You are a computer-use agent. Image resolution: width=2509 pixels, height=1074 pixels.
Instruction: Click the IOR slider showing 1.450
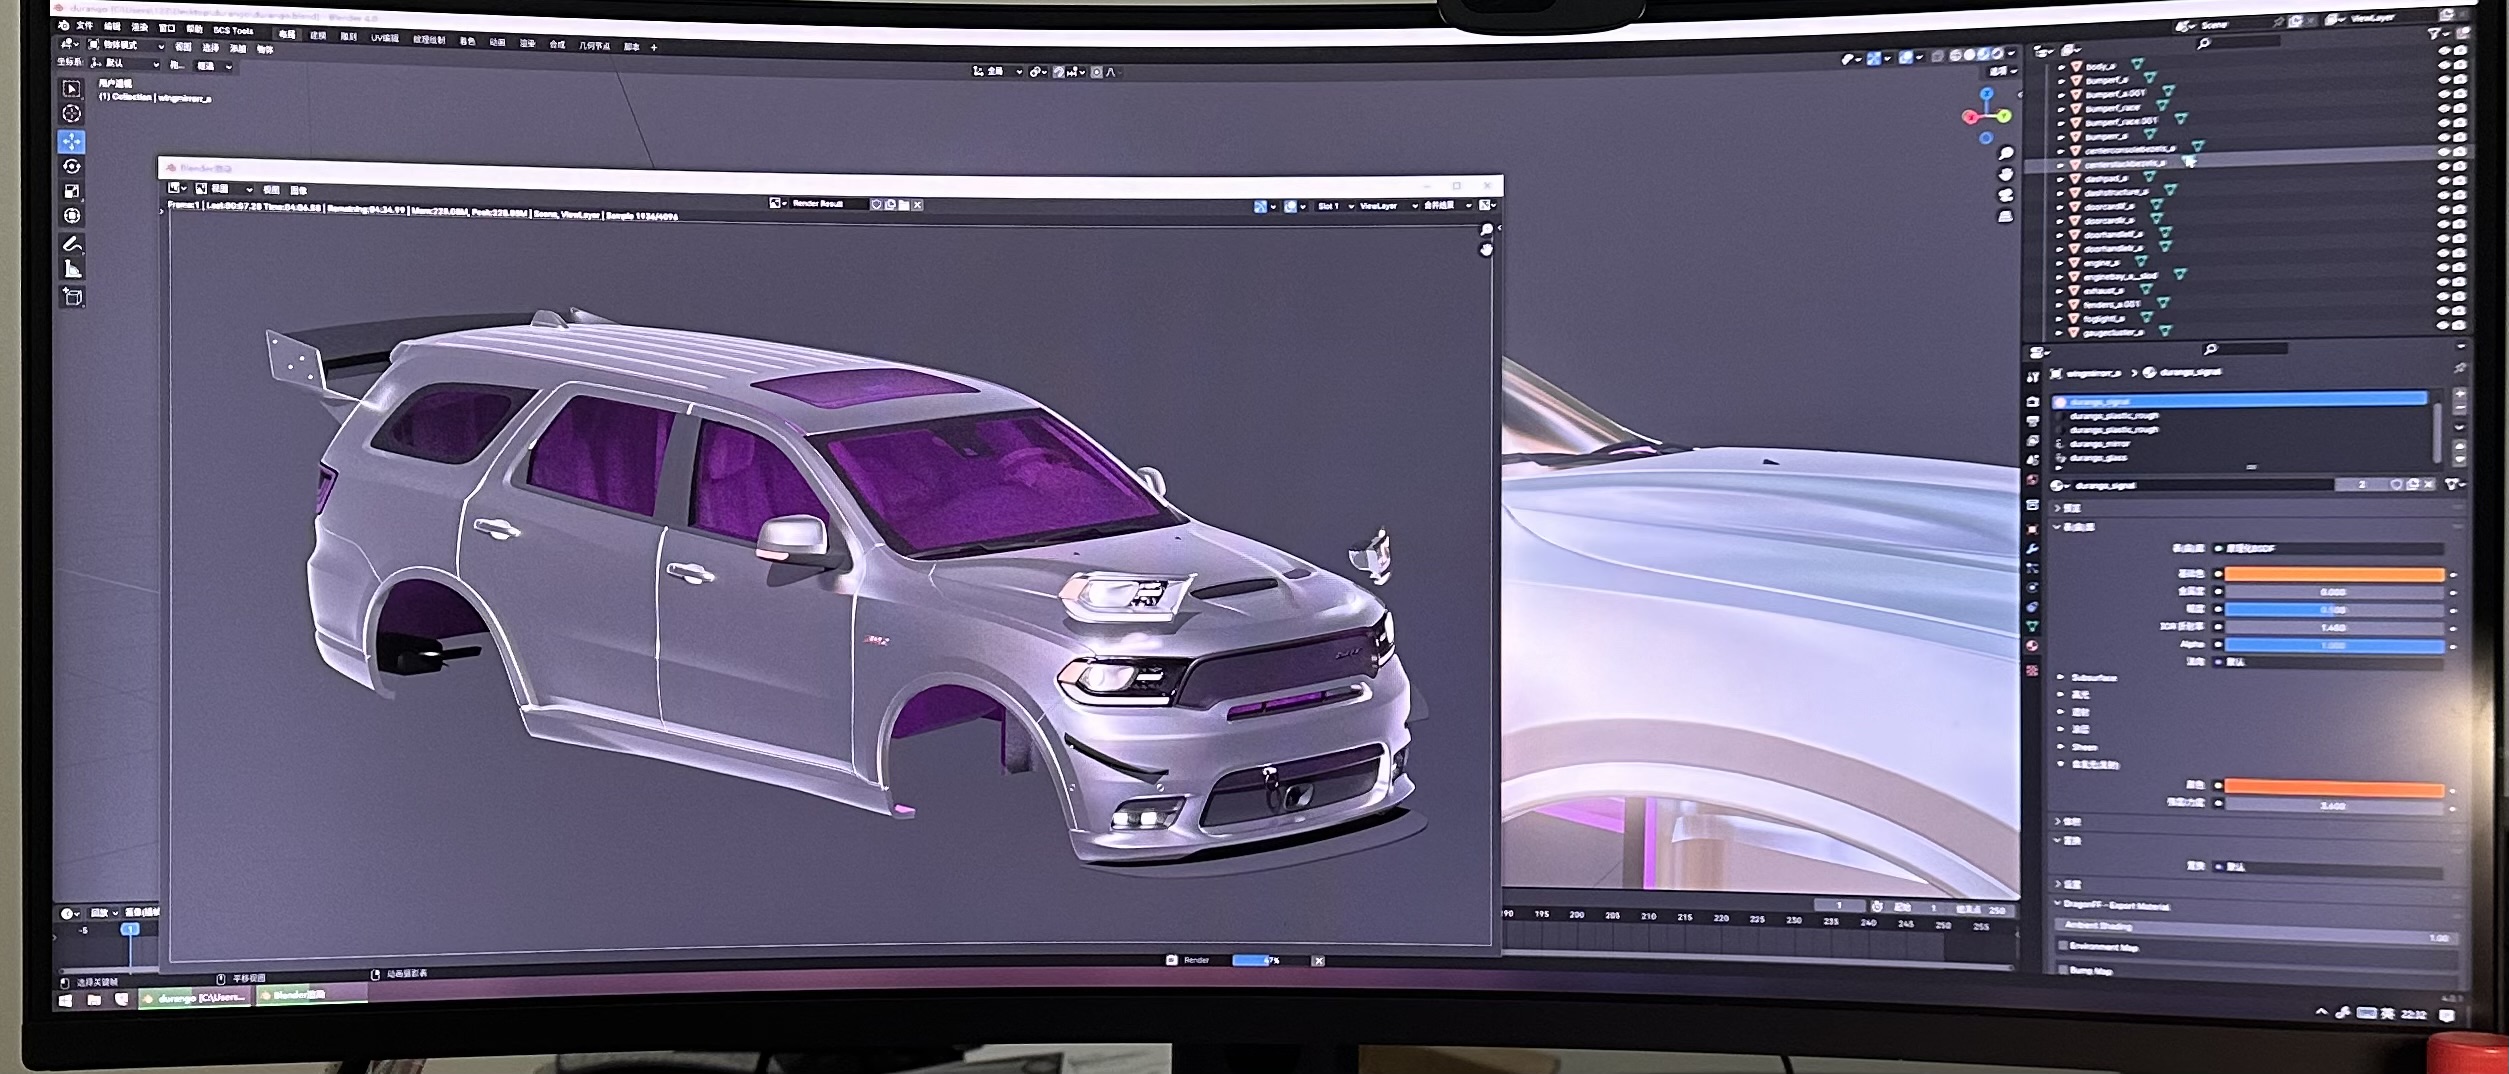(2333, 627)
